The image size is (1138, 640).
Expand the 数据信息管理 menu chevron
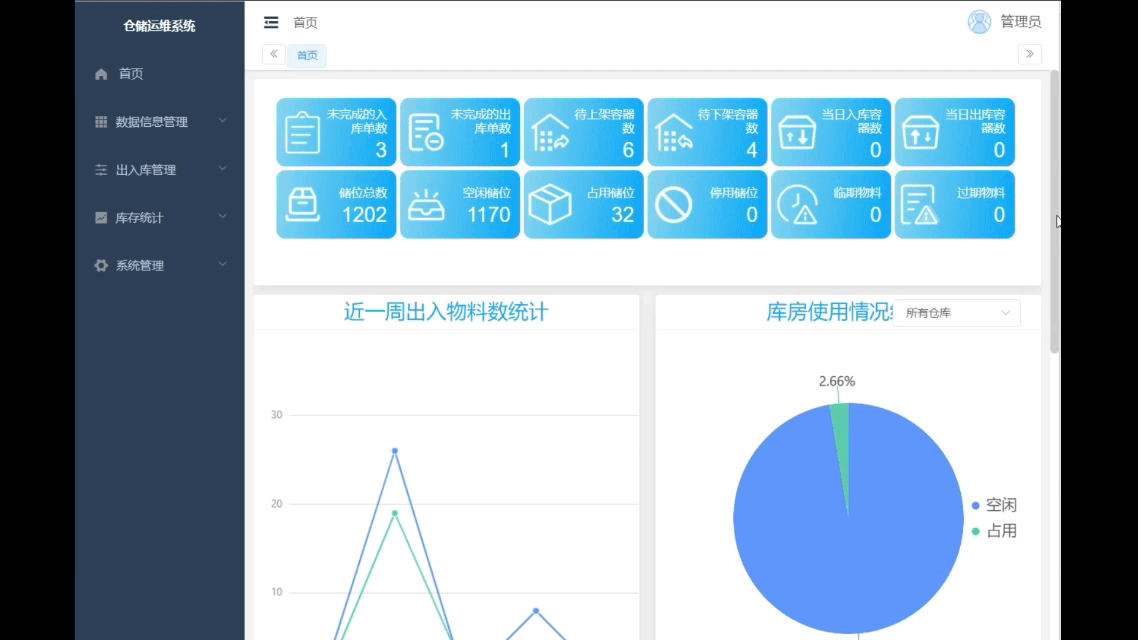click(x=223, y=120)
